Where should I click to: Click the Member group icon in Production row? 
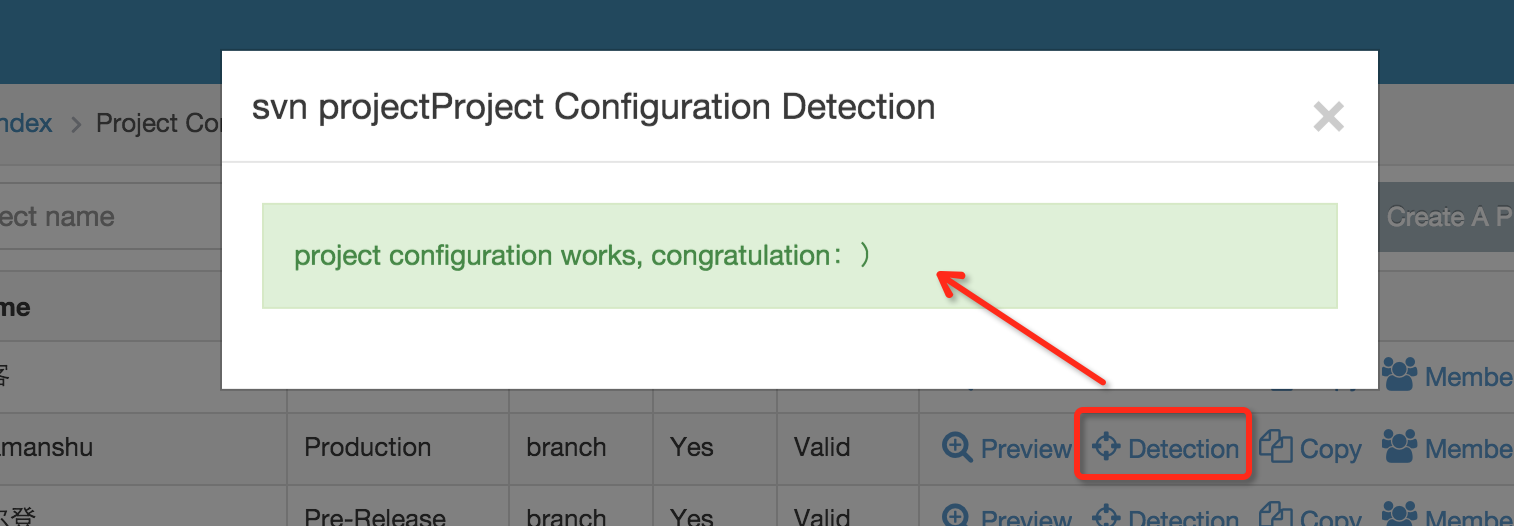tap(1400, 447)
